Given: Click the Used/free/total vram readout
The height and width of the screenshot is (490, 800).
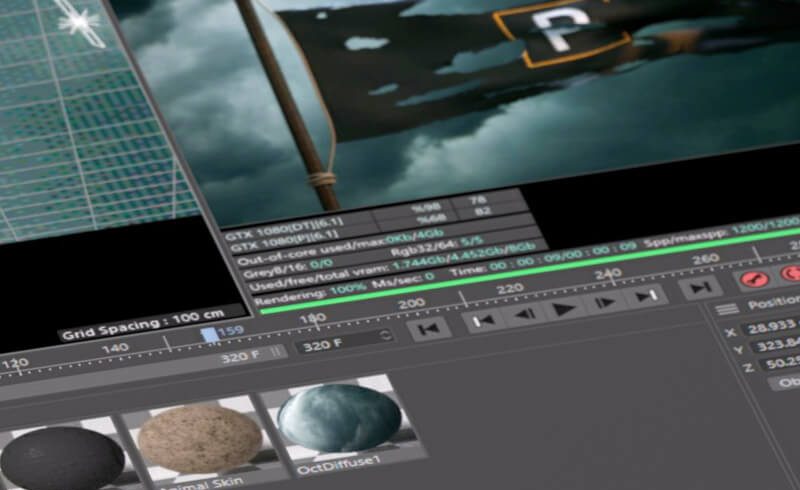Looking at the screenshot, I should 393,266.
